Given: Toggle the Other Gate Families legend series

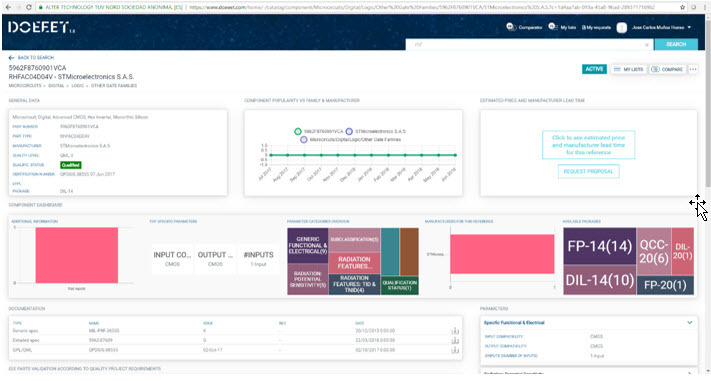Looking at the screenshot, I should tap(351, 140).
